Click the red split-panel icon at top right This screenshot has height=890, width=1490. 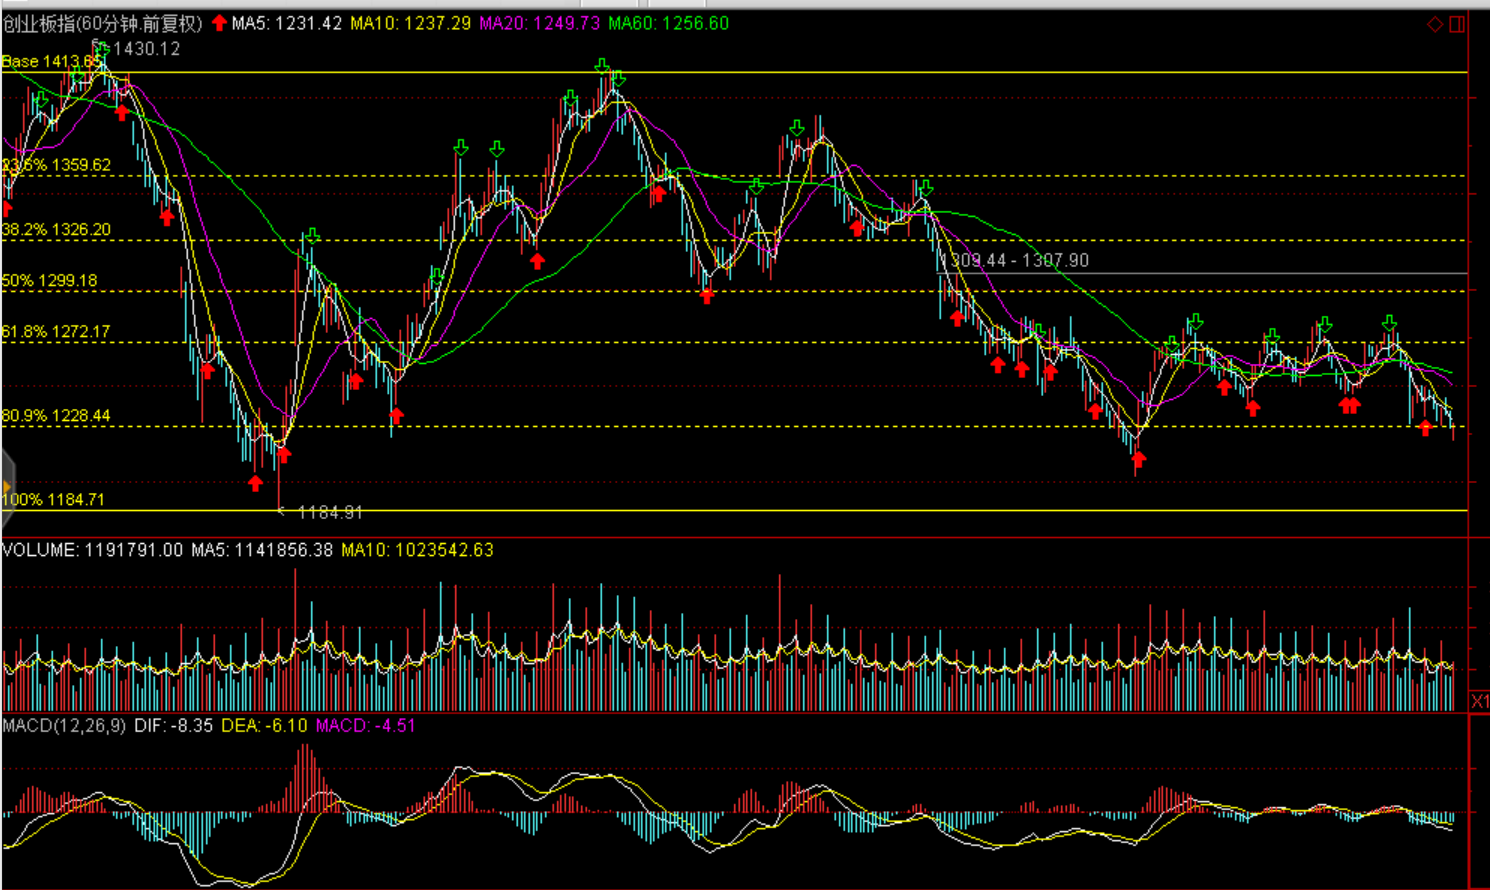click(1457, 24)
